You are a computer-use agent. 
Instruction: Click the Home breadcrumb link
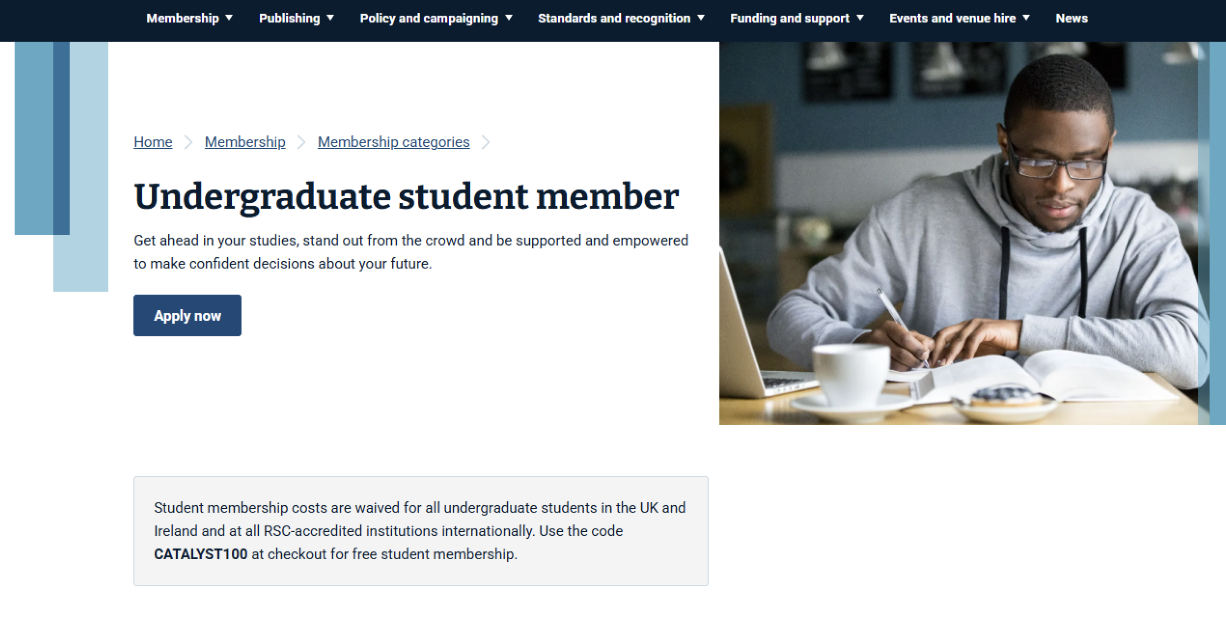click(x=153, y=142)
